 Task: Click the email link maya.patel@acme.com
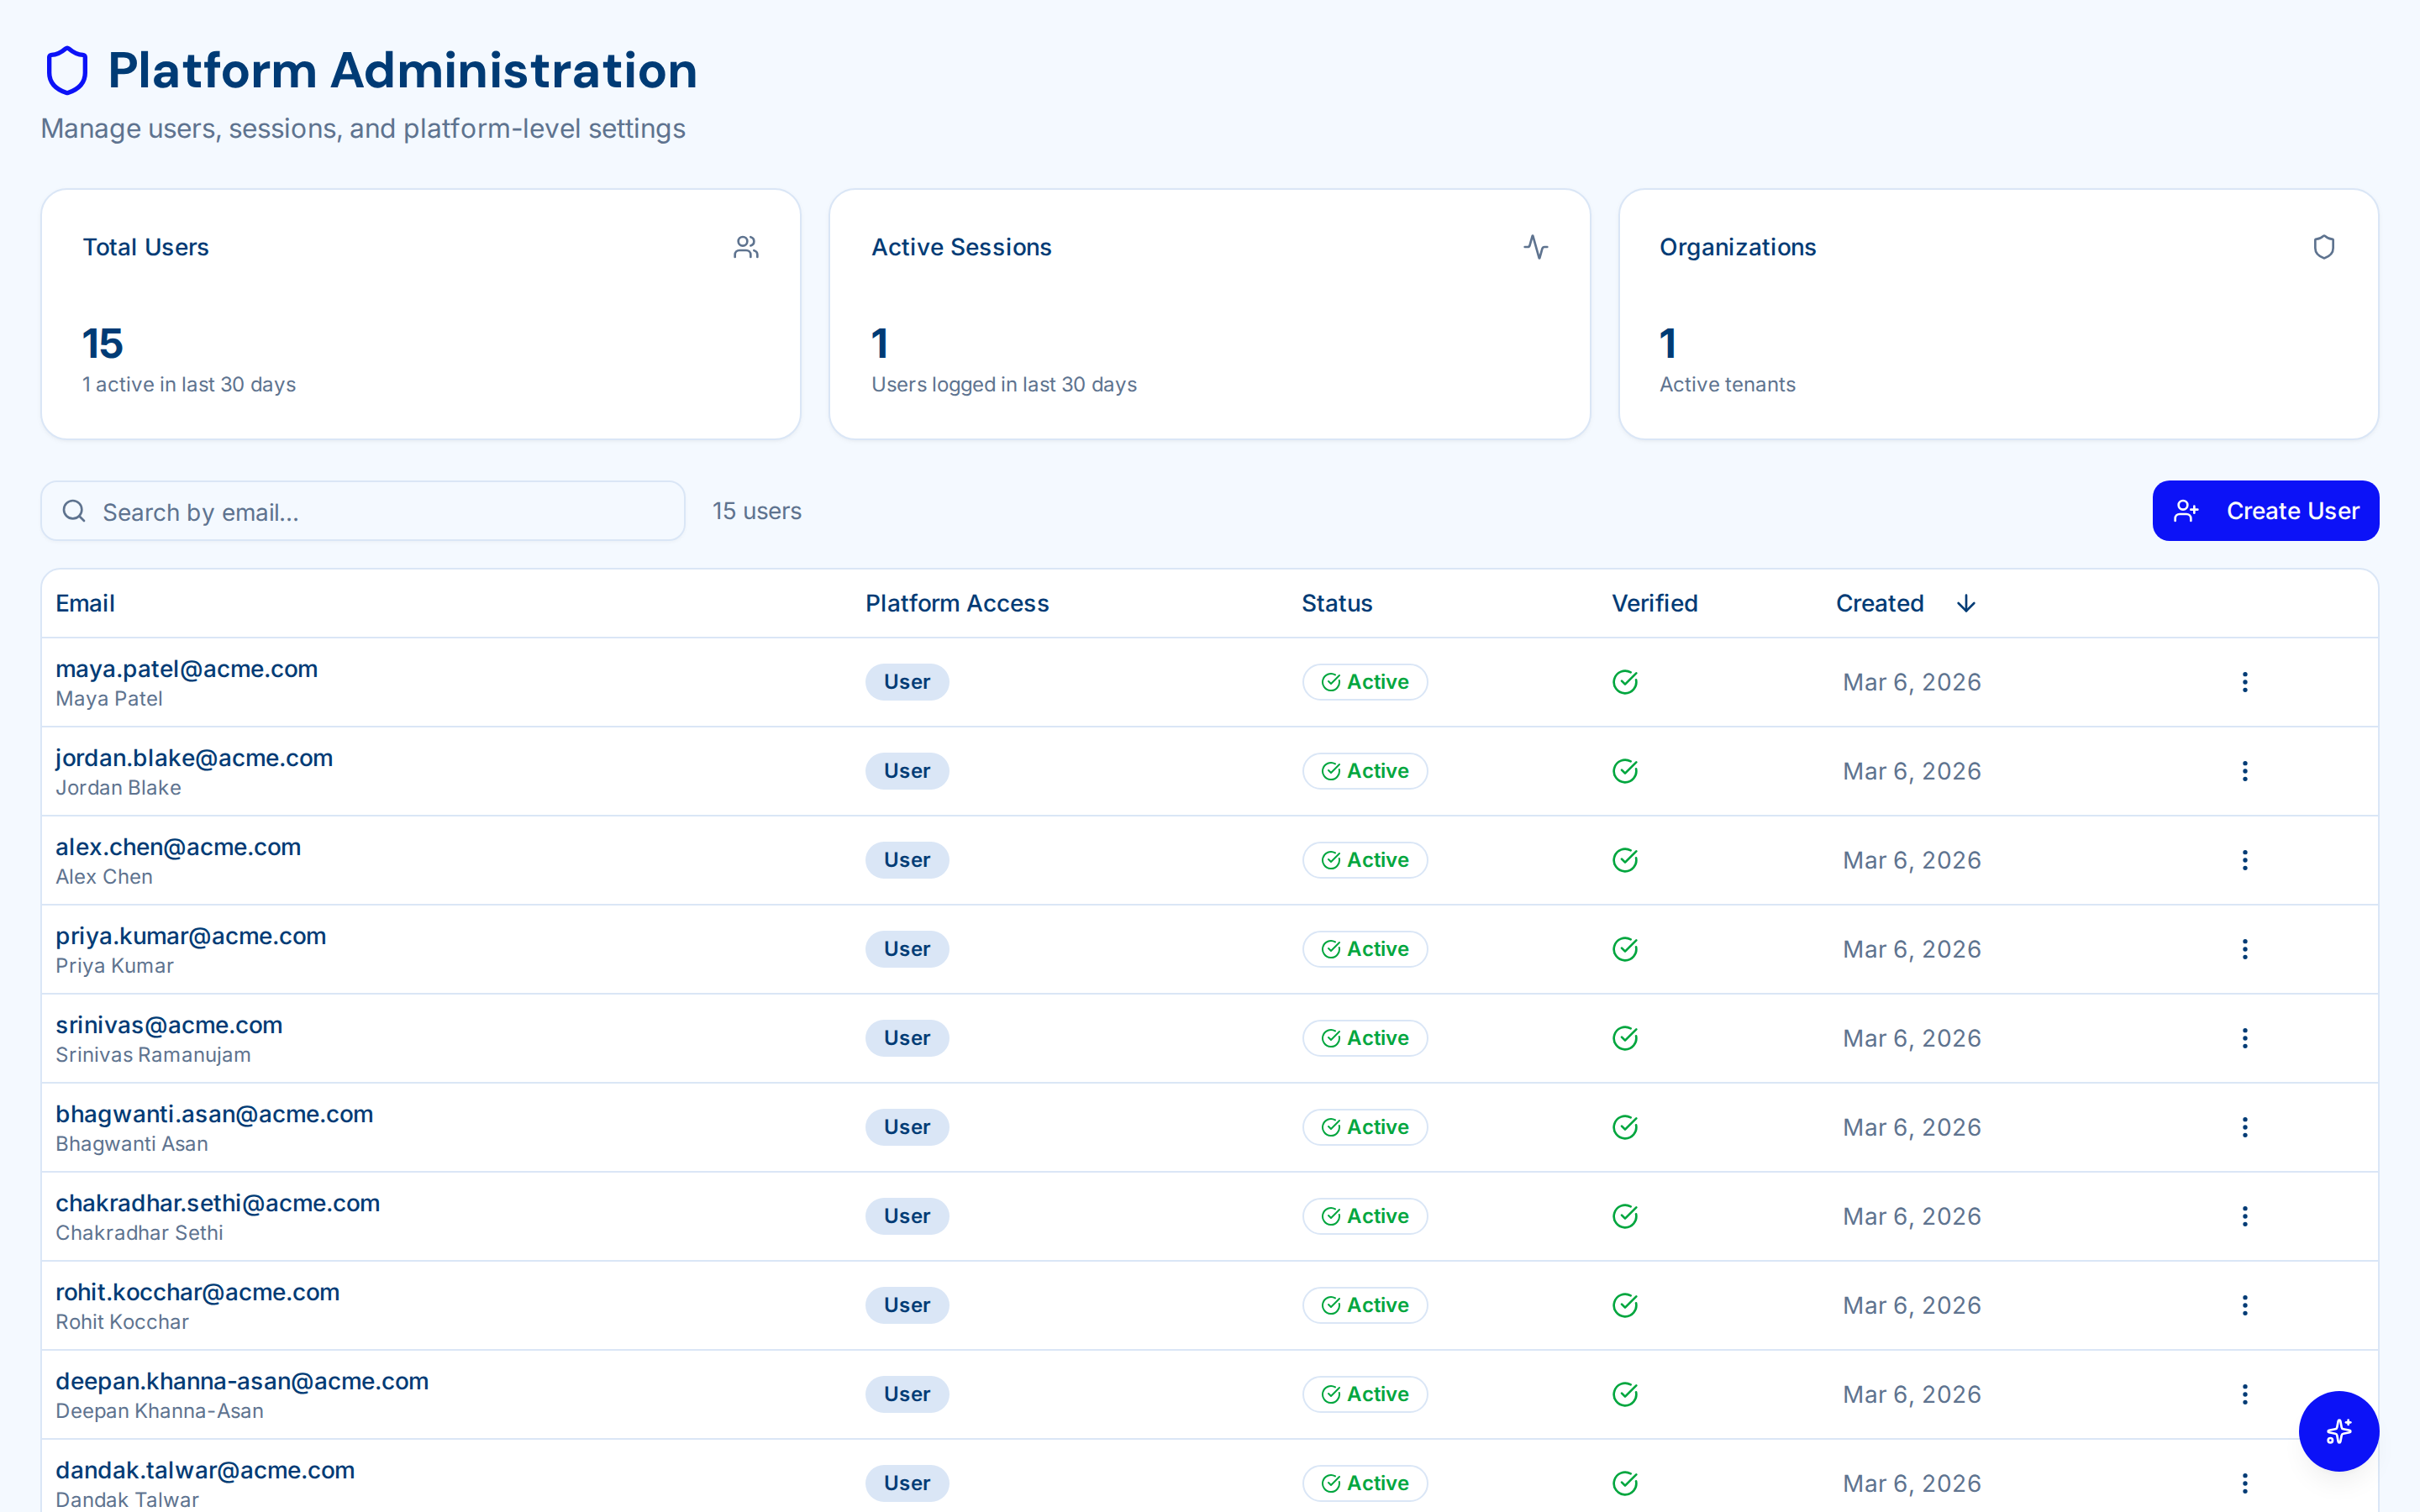[x=186, y=669]
